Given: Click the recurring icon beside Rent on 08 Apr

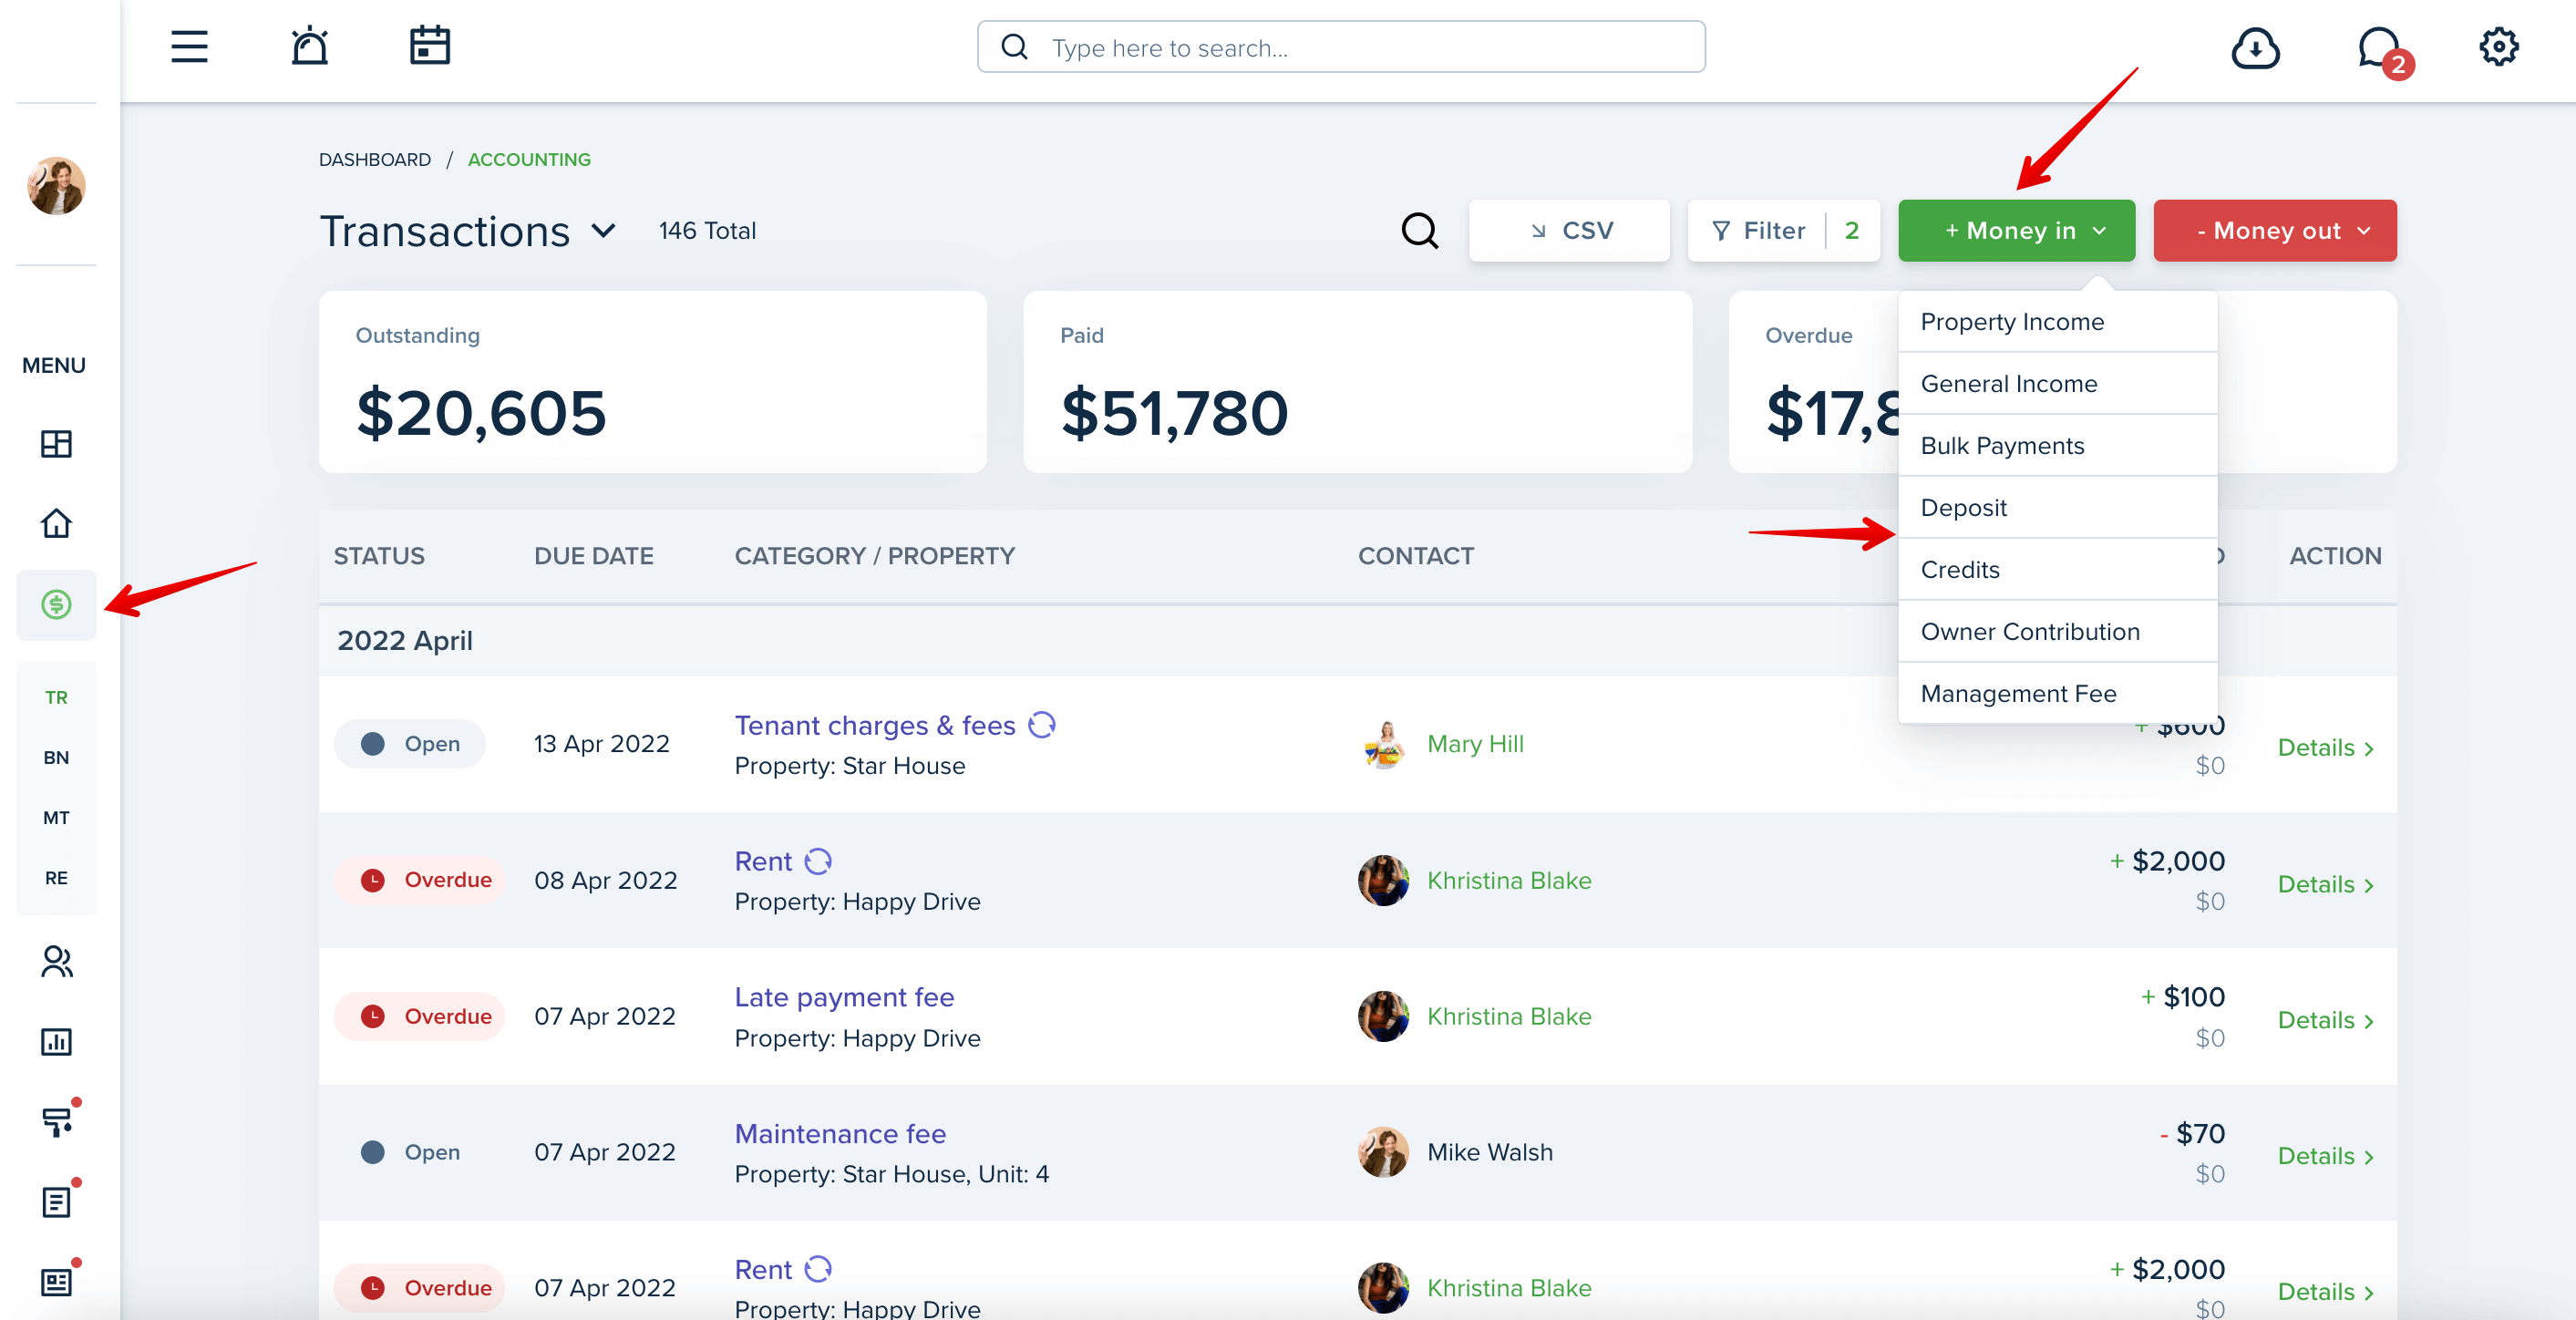Looking at the screenshot, I should pos(818,861).
